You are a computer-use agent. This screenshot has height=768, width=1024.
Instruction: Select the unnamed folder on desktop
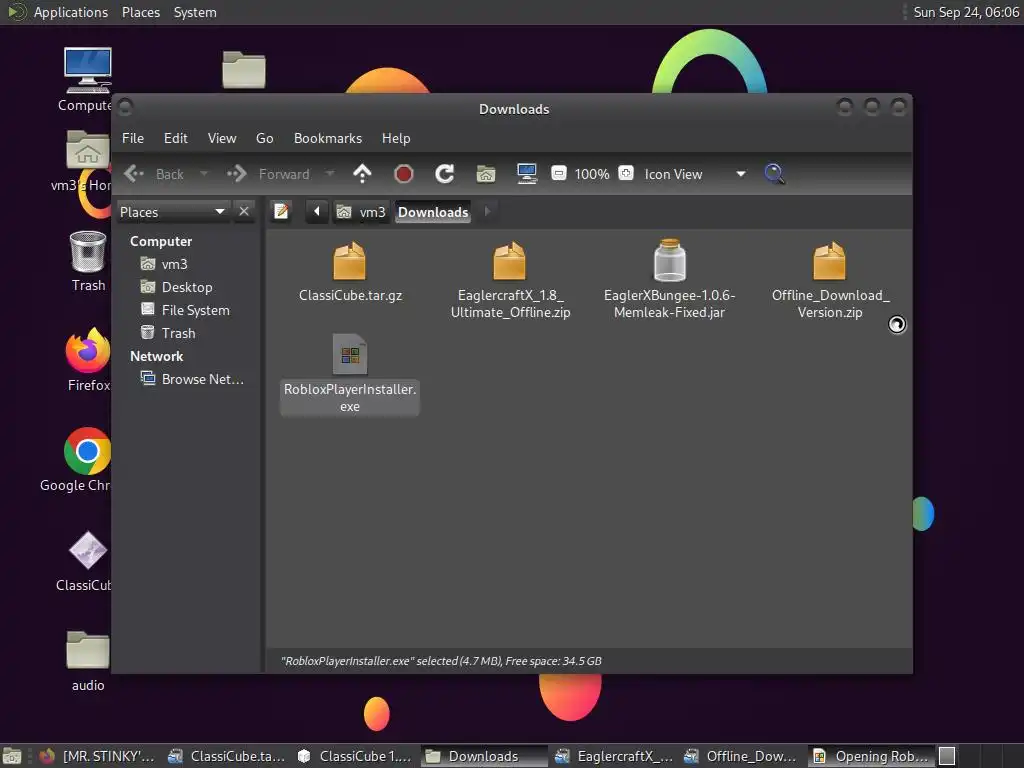click(244, 69)
